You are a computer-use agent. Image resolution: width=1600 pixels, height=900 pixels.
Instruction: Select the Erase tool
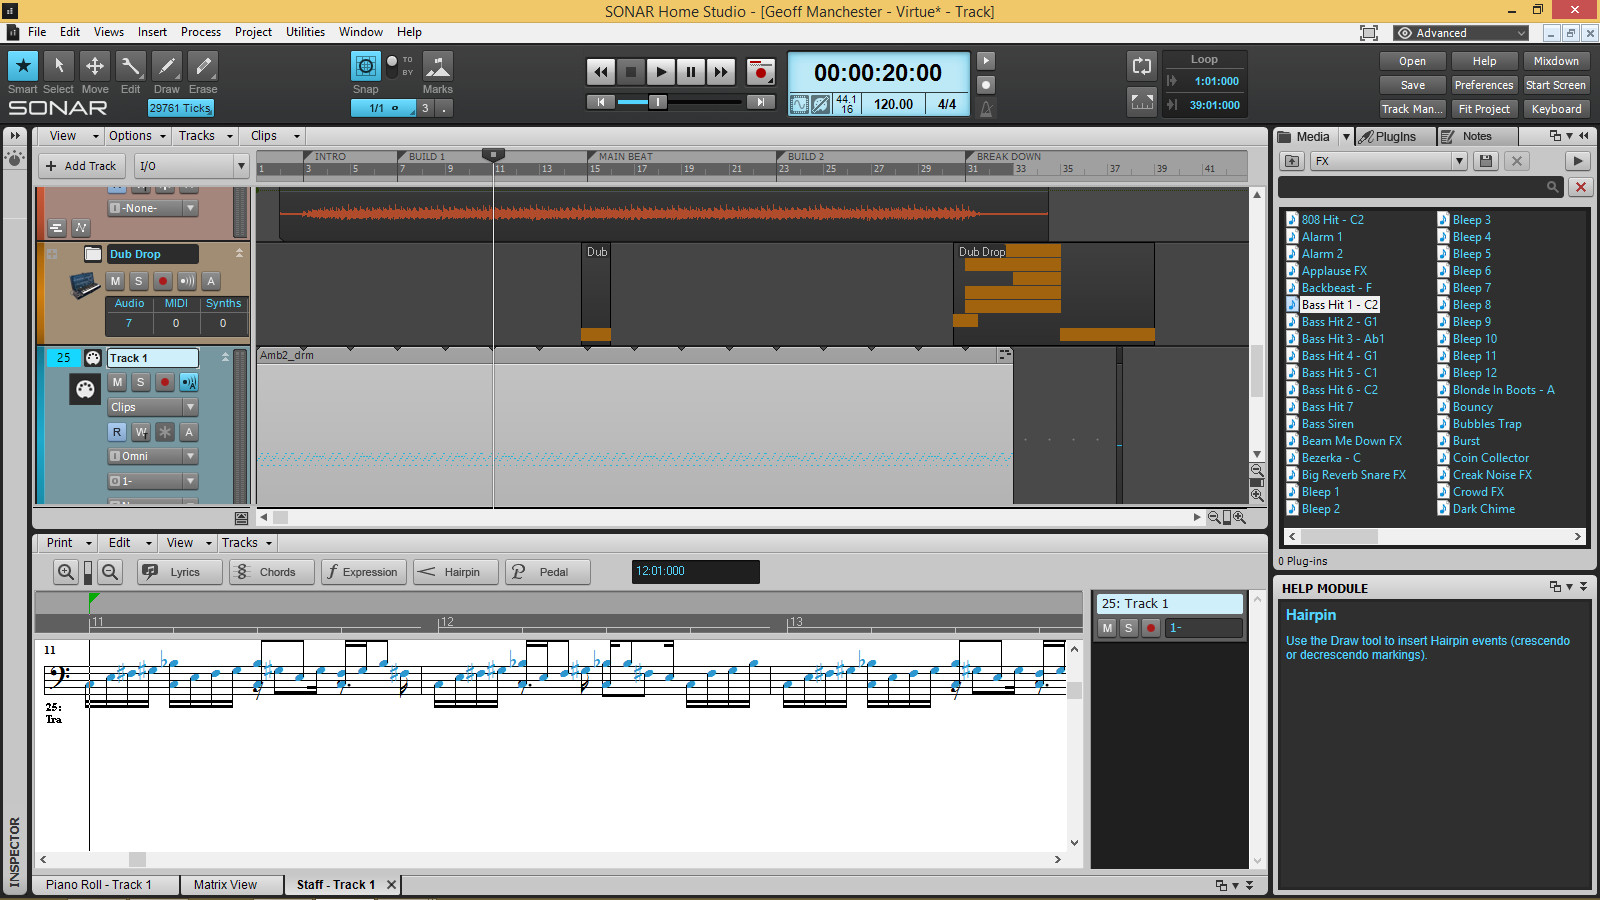(202, 65)
